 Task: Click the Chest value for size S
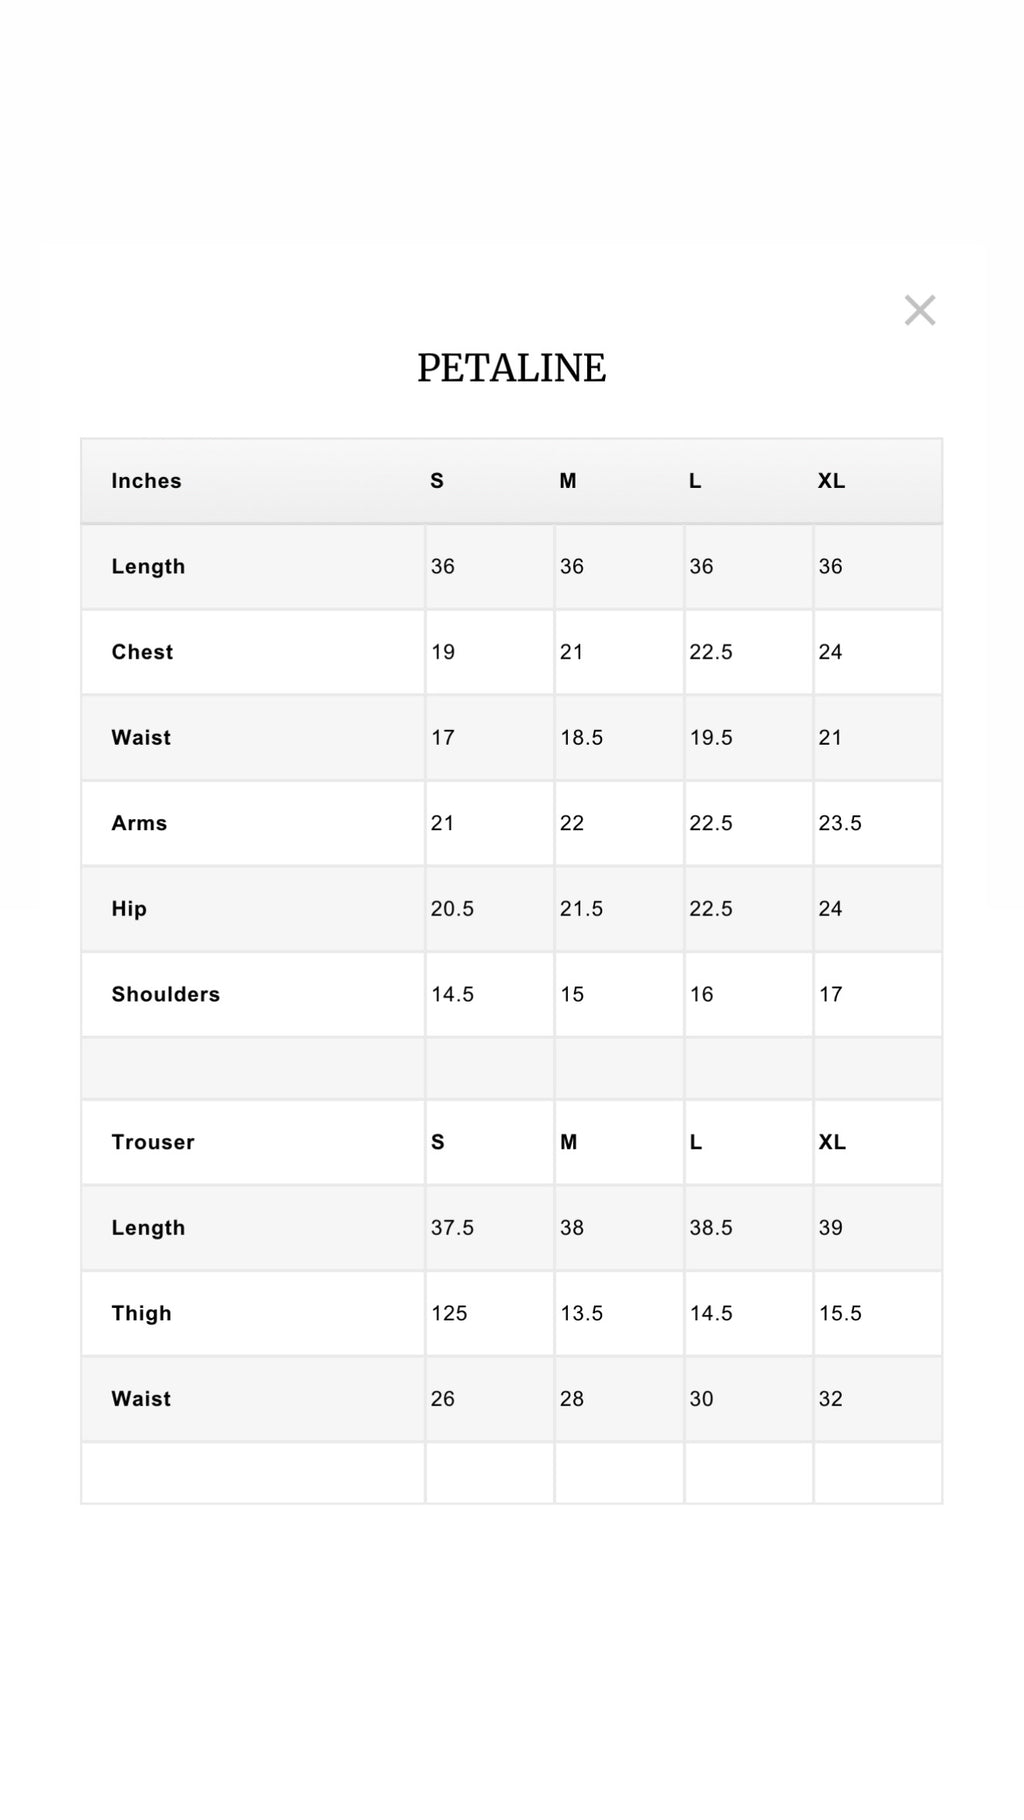click(443, 652)
